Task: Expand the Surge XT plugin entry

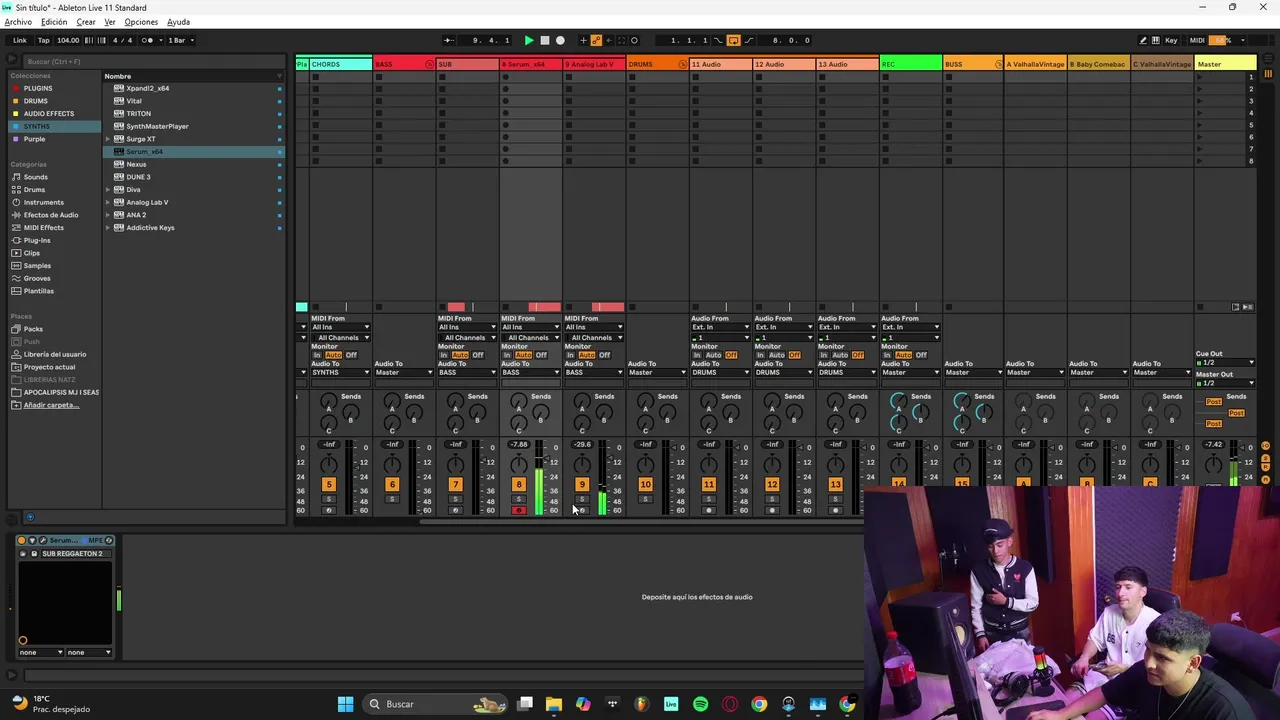Action: pos(108,139)
